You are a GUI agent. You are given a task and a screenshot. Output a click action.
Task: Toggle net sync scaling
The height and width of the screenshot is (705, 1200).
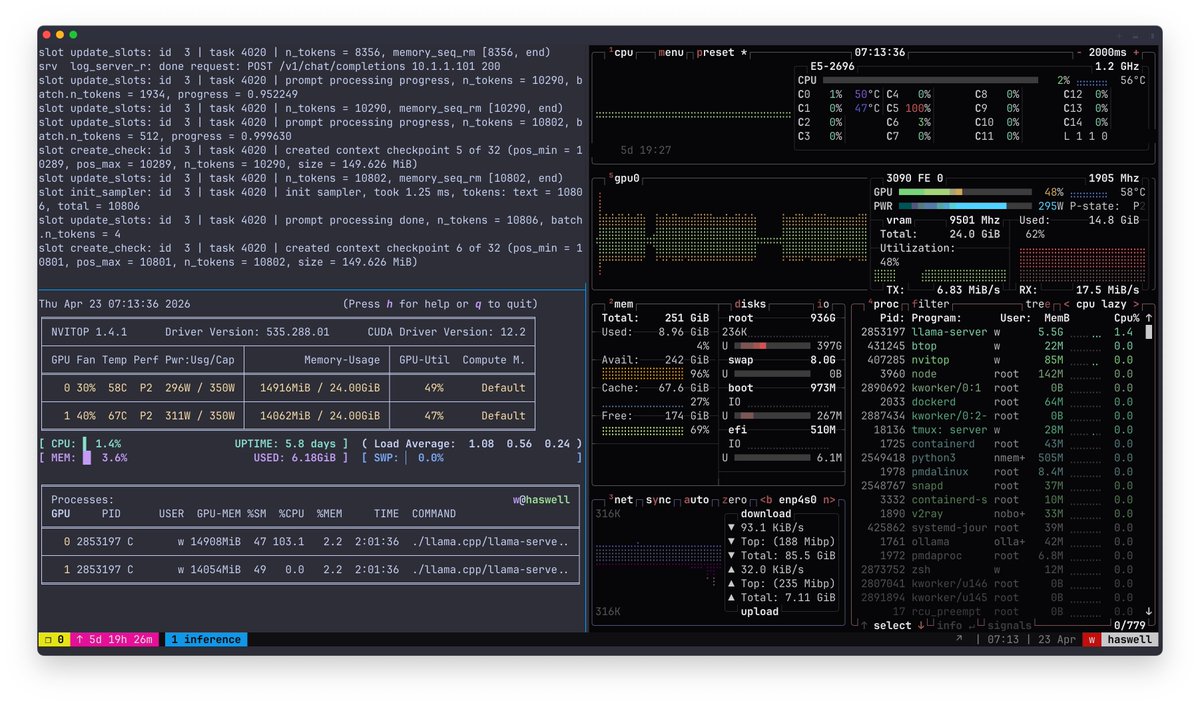point(658,500)
